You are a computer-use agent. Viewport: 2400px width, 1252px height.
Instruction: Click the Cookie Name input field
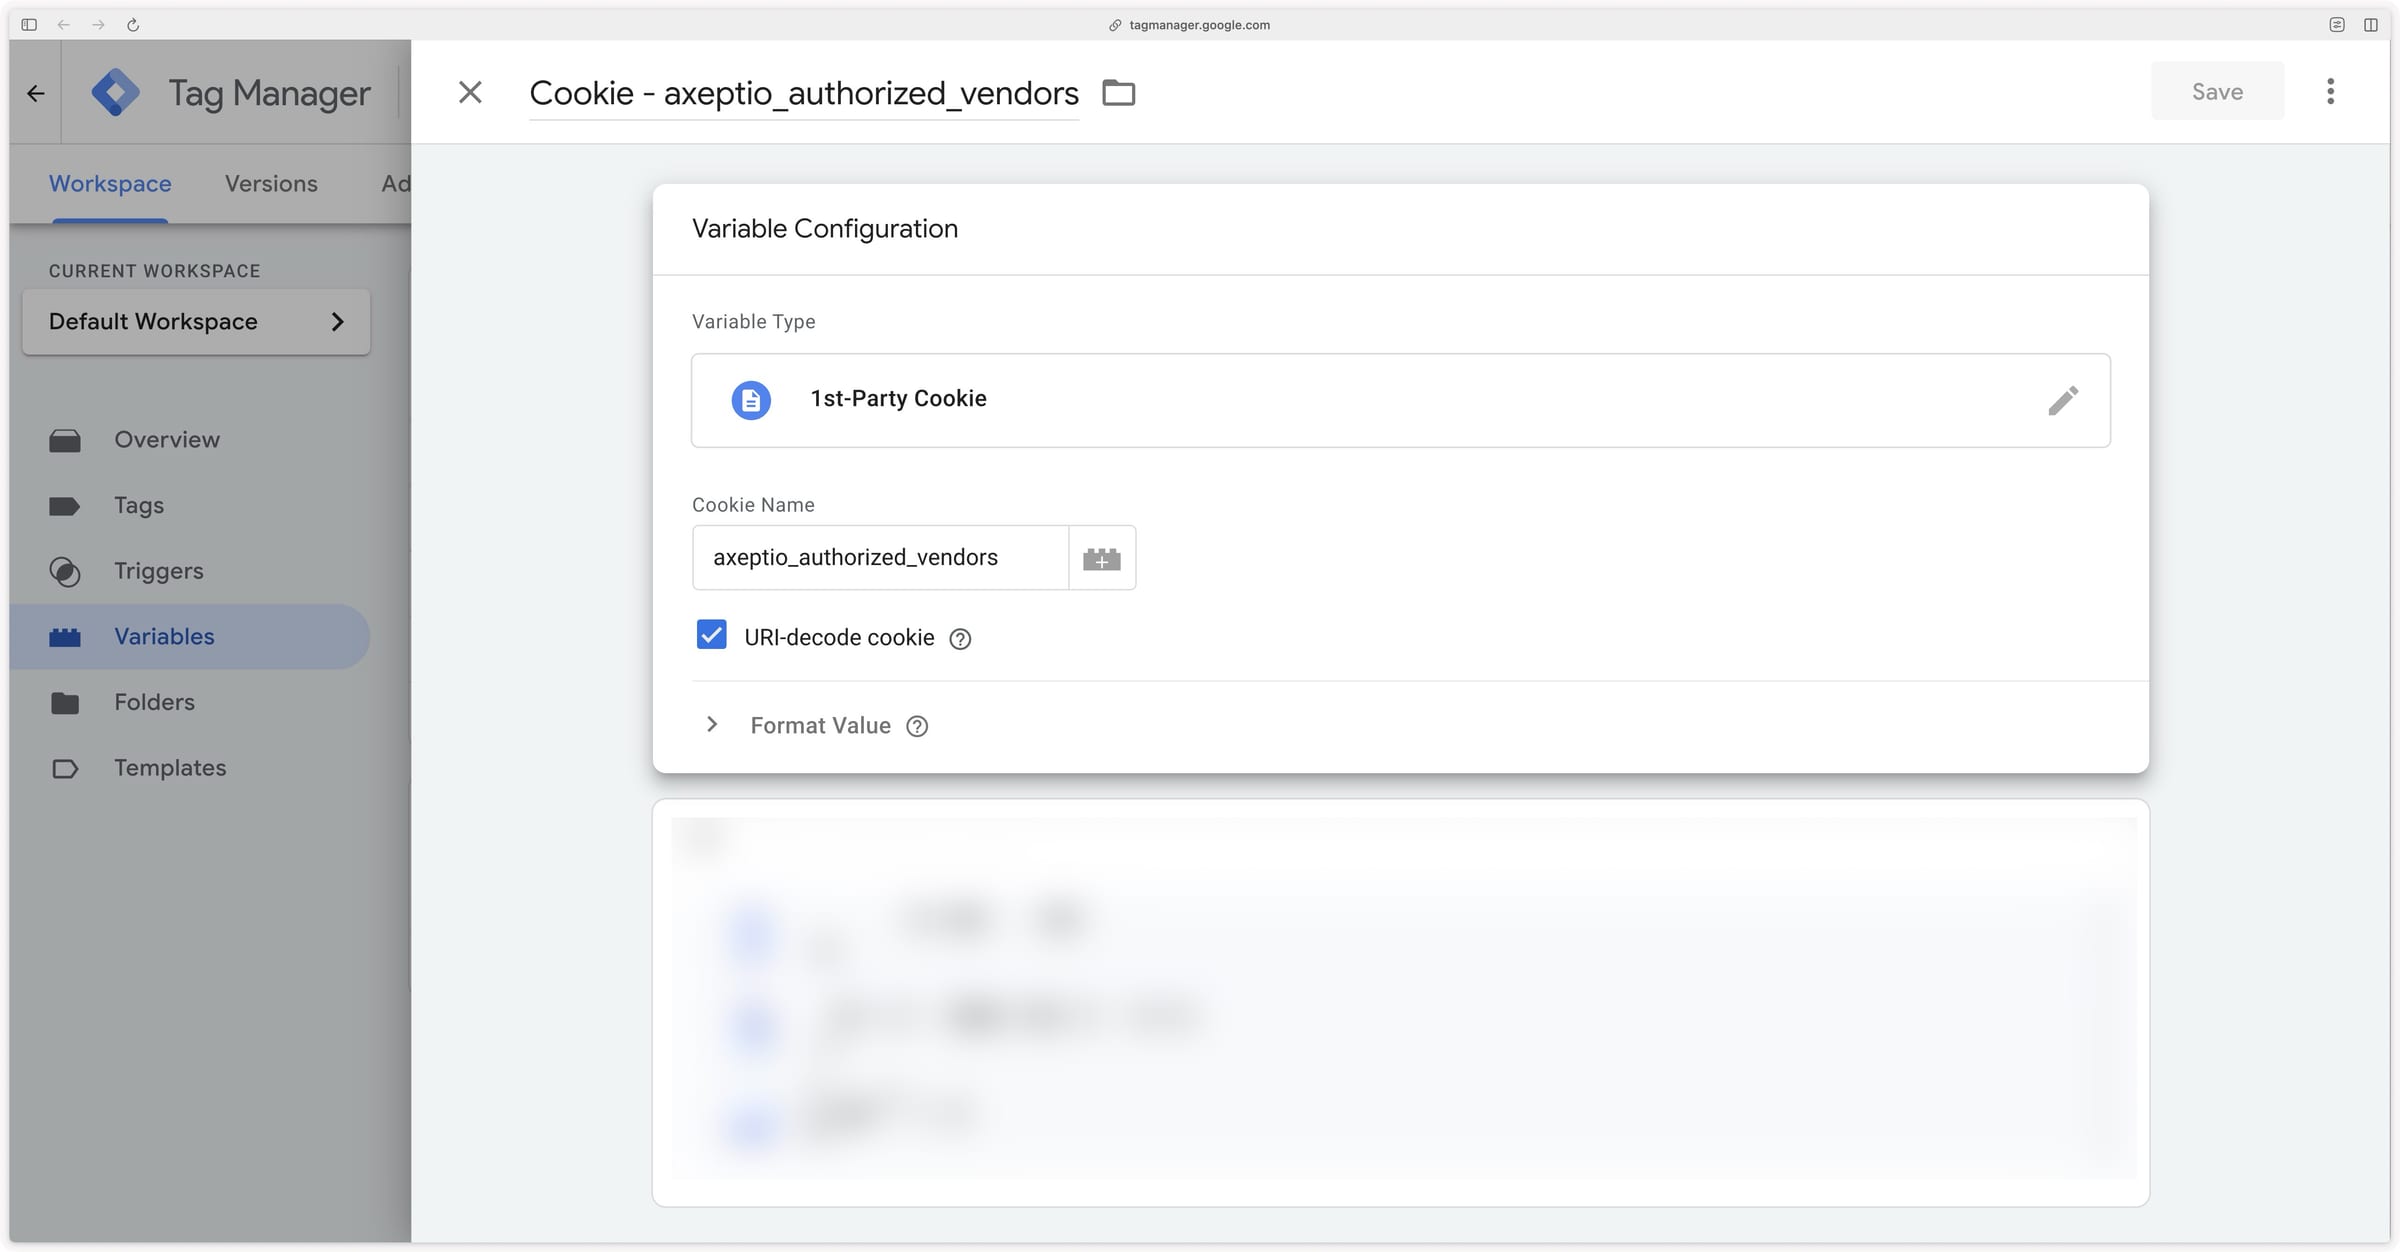tap(880, 558)
